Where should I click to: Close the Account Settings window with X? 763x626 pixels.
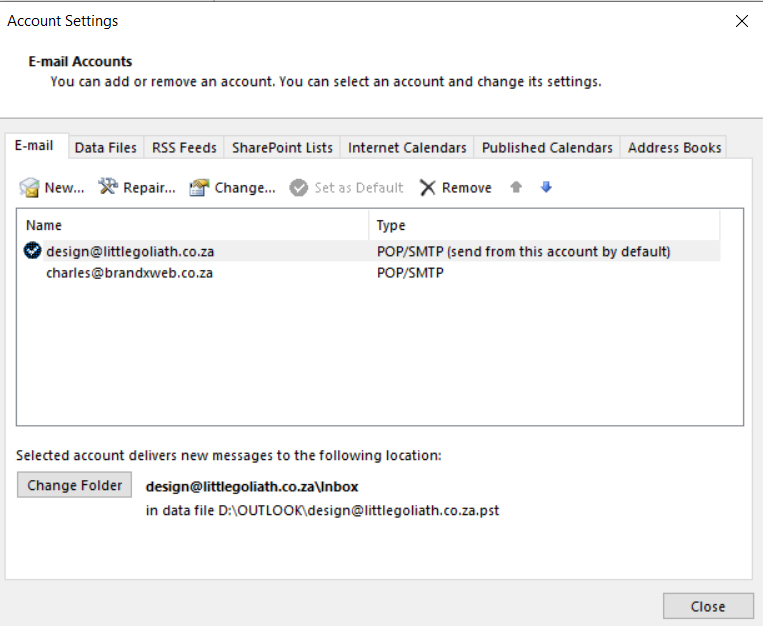[741, 21]
